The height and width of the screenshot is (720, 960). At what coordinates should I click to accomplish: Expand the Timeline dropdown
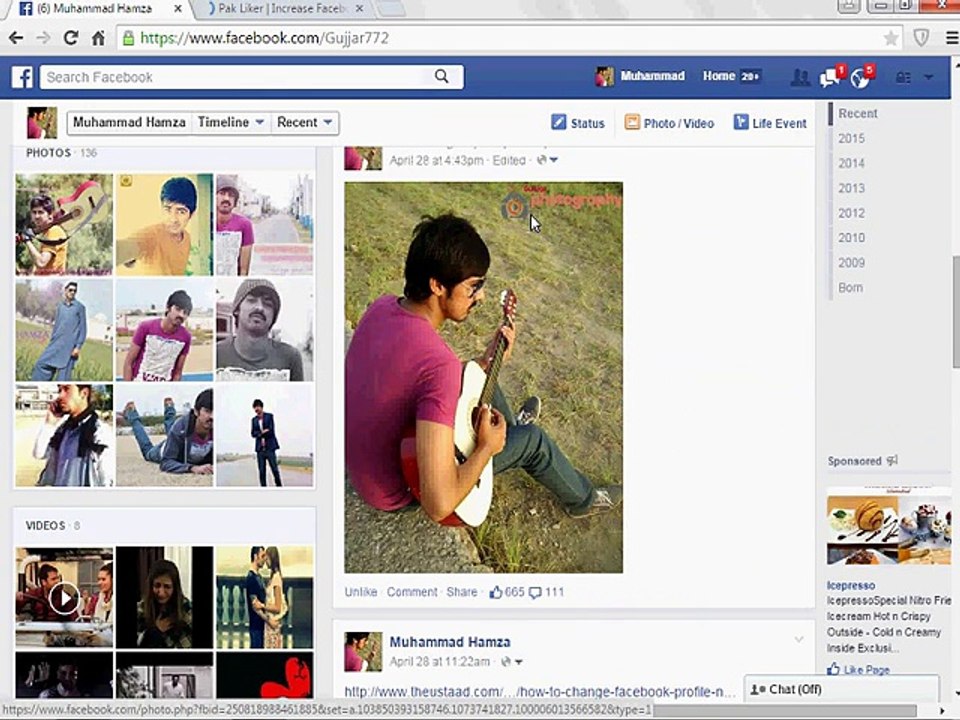[x=231, y=122]
